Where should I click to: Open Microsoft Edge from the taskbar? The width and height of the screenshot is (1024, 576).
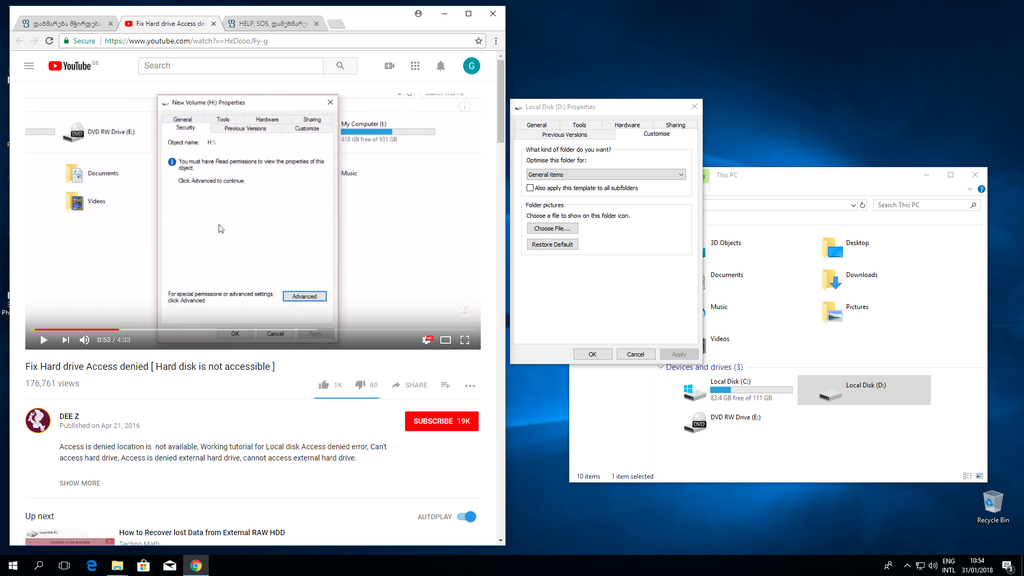[91, 566]
